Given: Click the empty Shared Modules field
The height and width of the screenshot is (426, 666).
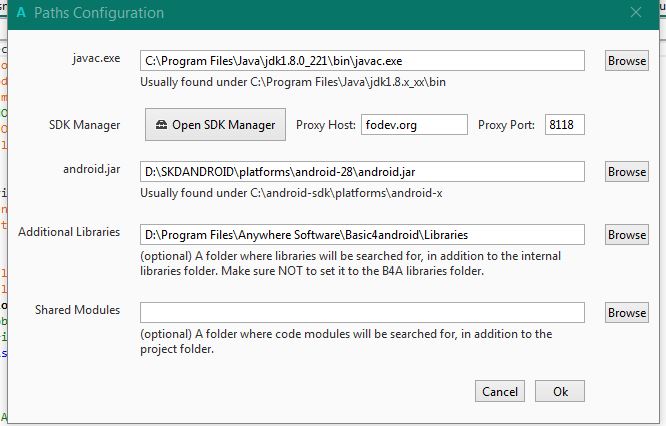Looking at the screenshot, I should pos(361,313).
